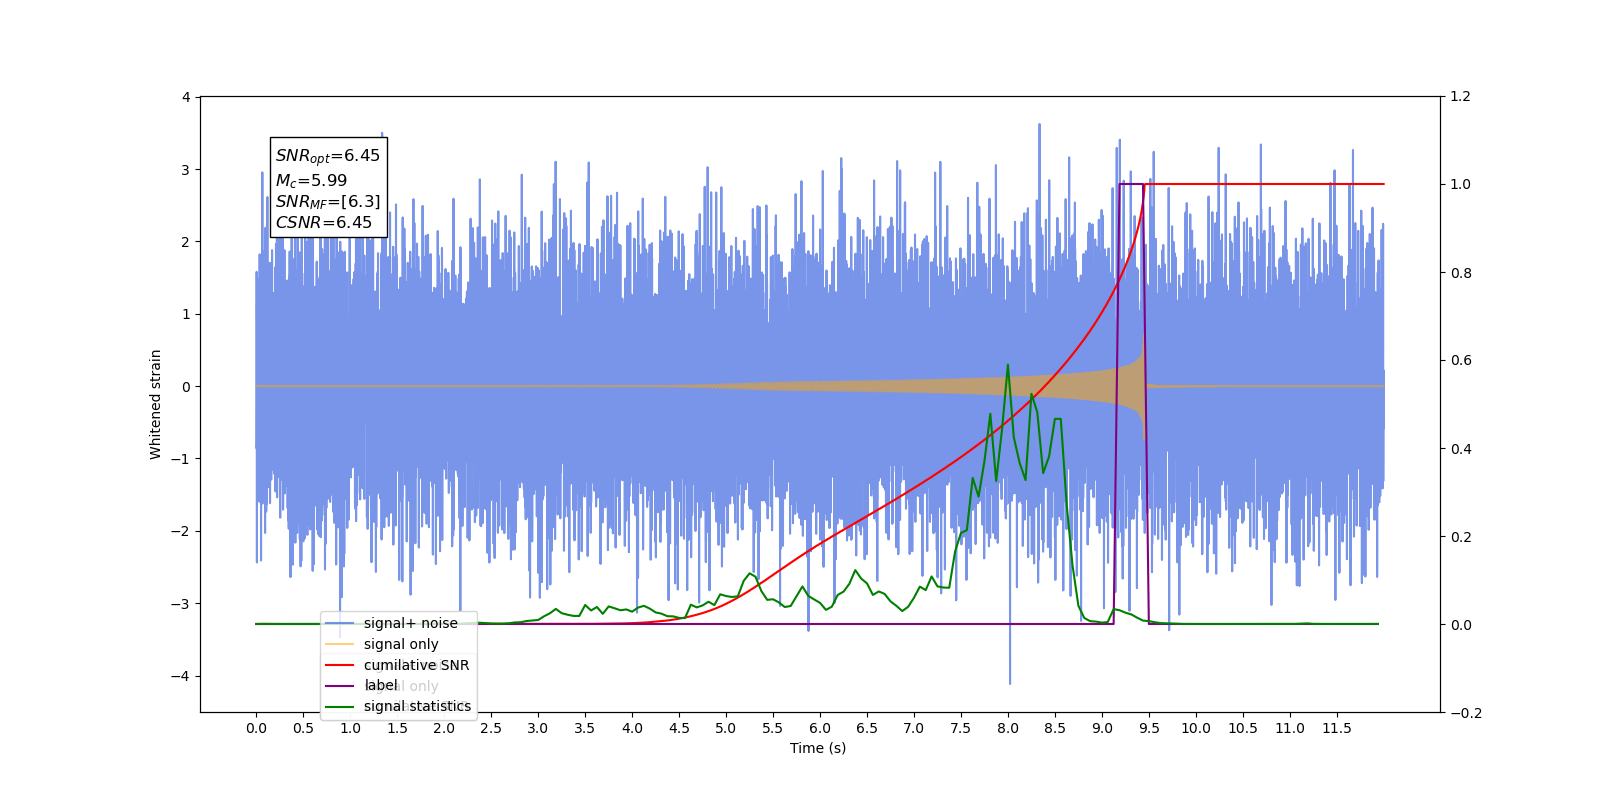Click the −0.2 tick label on right axis
This screenshot has height=800, width=1600.
pyautogui.click(x=1466, y=713)
